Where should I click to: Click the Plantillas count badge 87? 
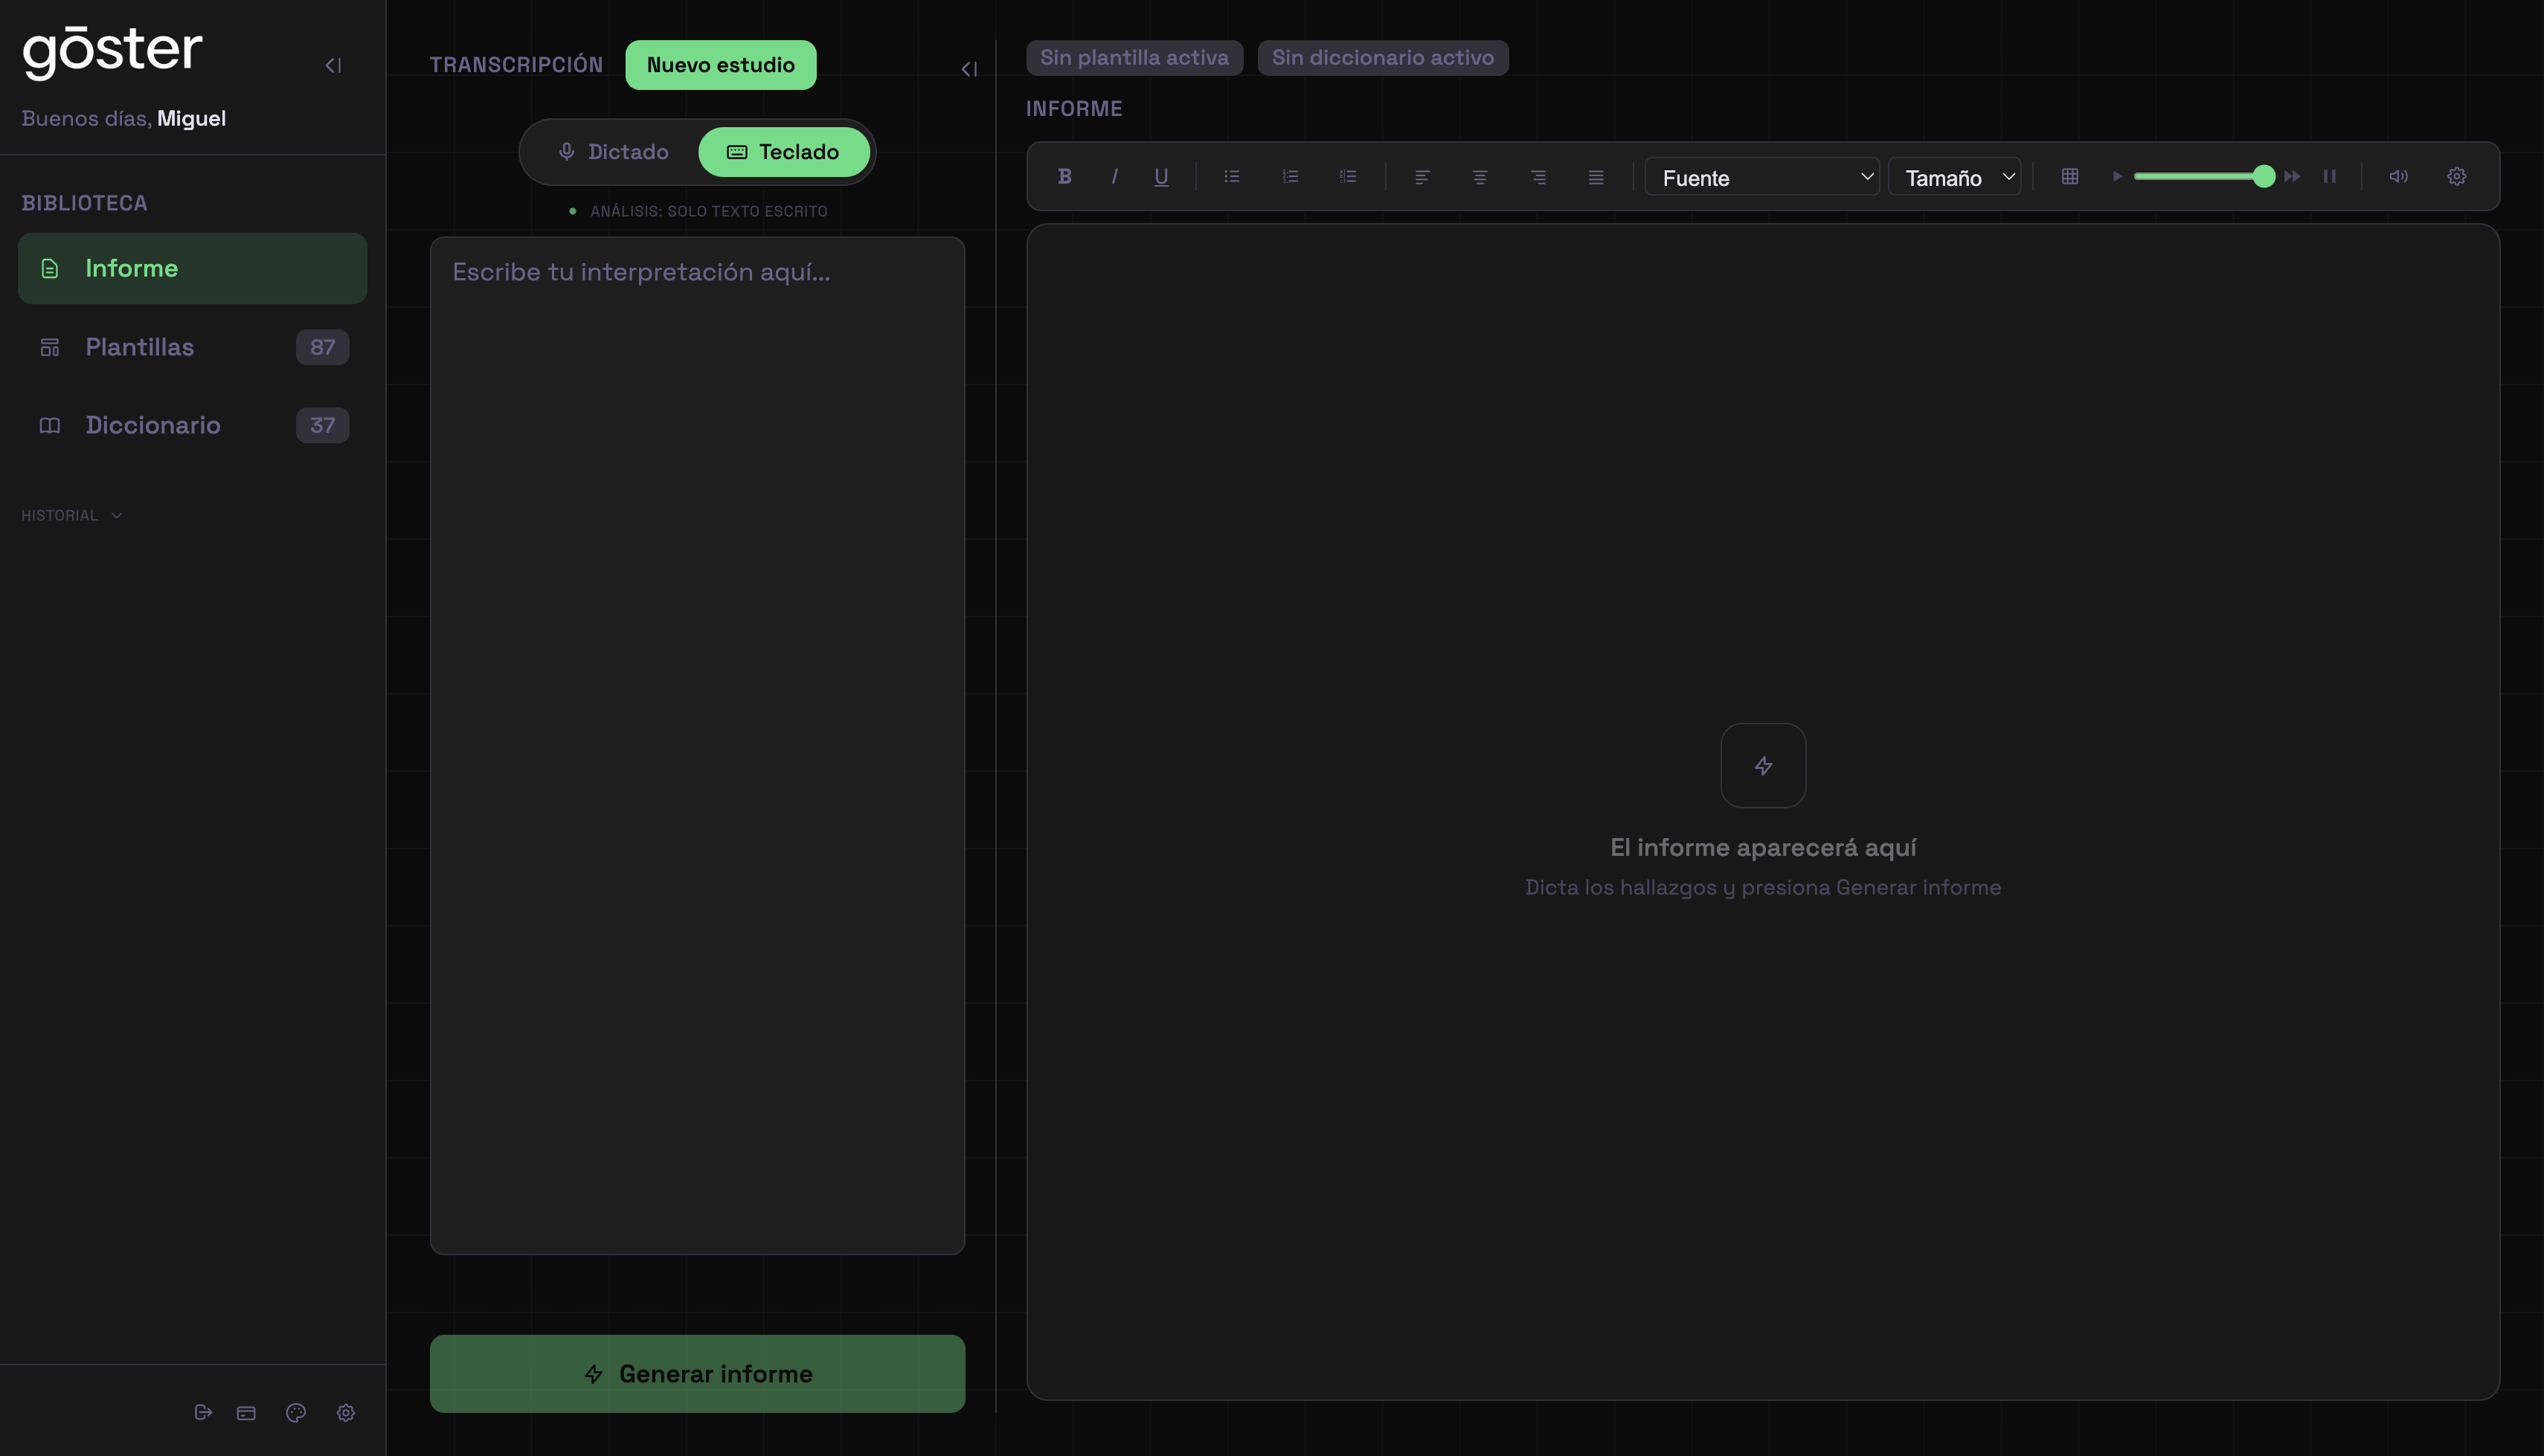(322, 347)
